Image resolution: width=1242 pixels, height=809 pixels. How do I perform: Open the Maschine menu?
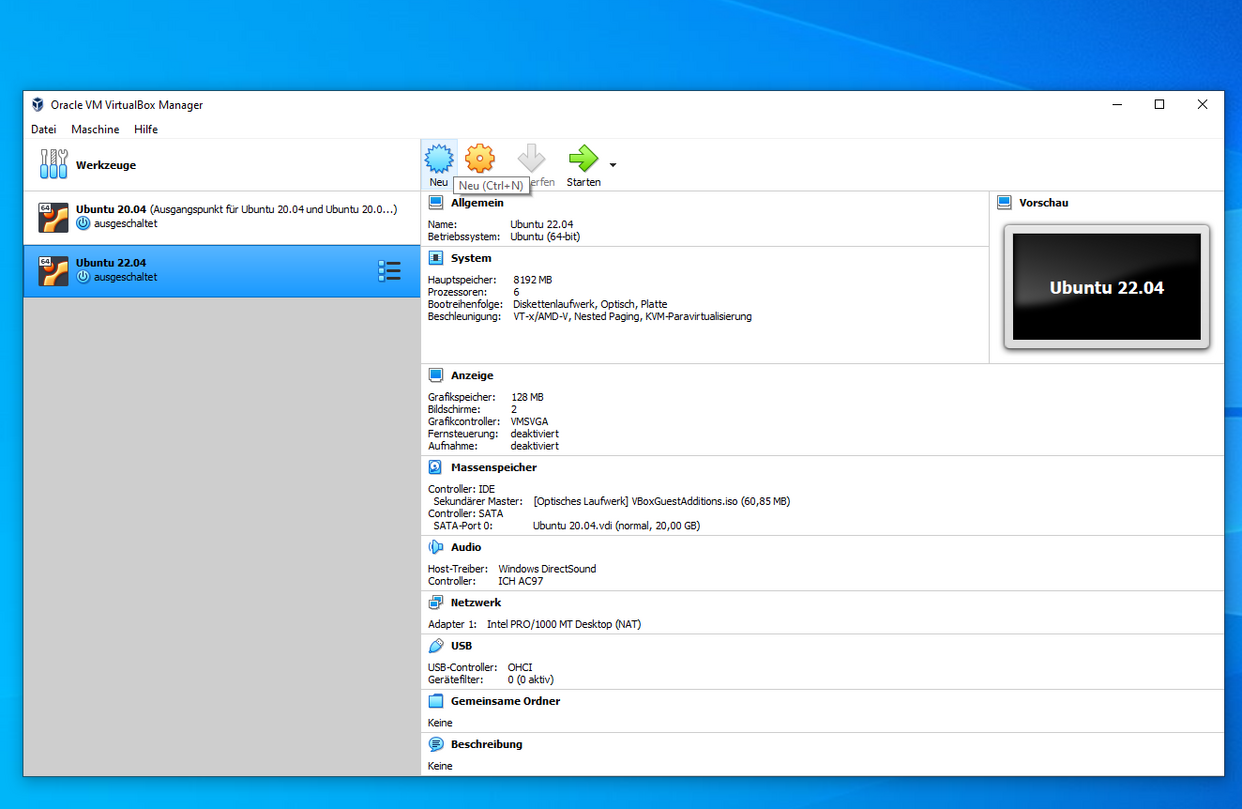pos(95,129)
